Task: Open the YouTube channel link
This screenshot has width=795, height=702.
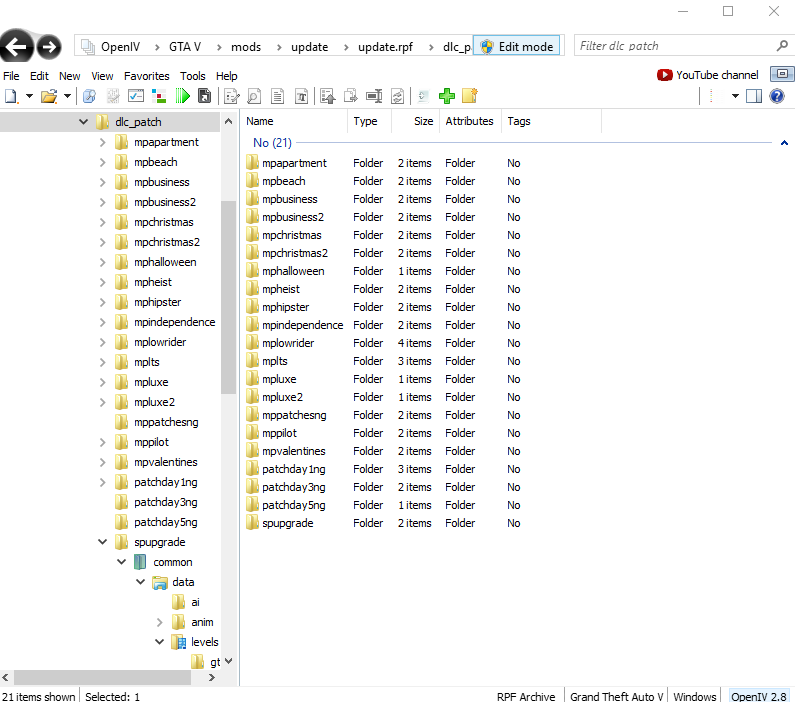Action: [x=708, y=75]
